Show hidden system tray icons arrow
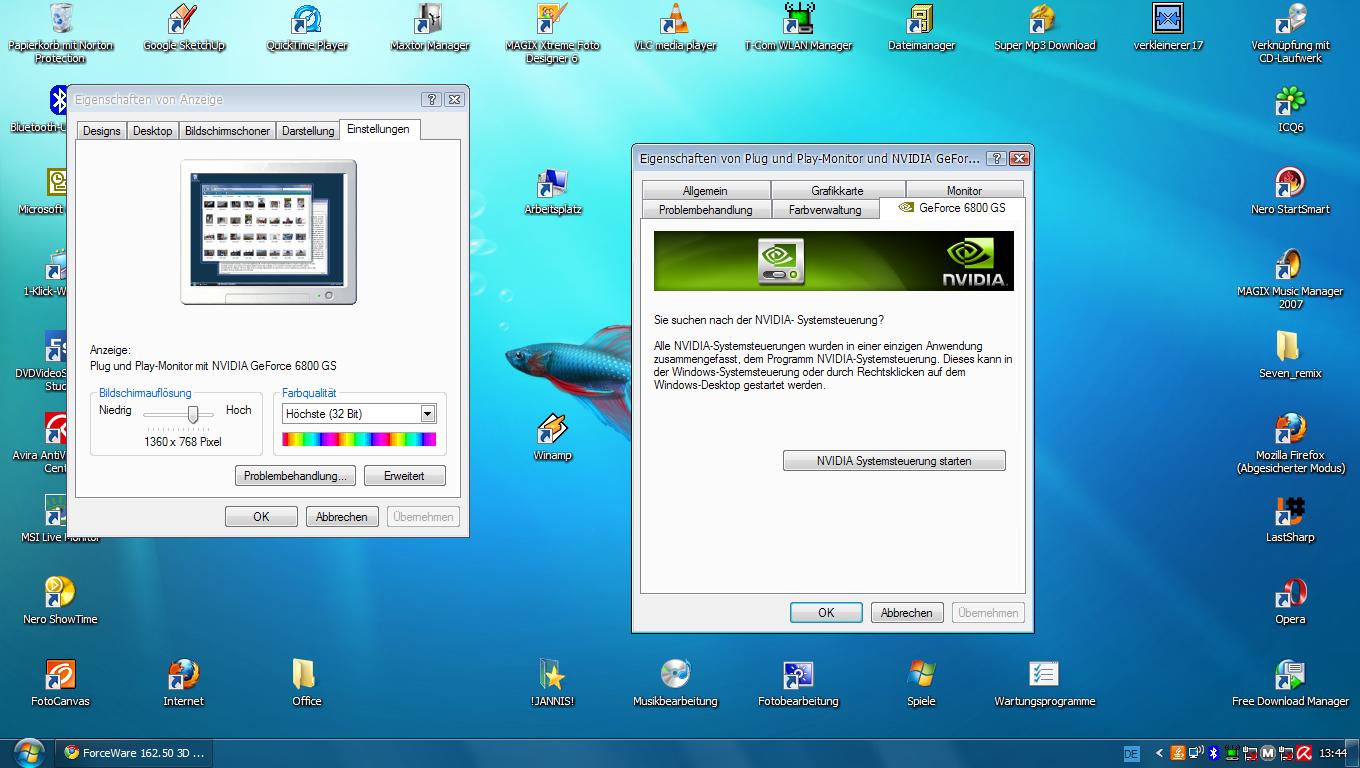 pos(1160,753)
